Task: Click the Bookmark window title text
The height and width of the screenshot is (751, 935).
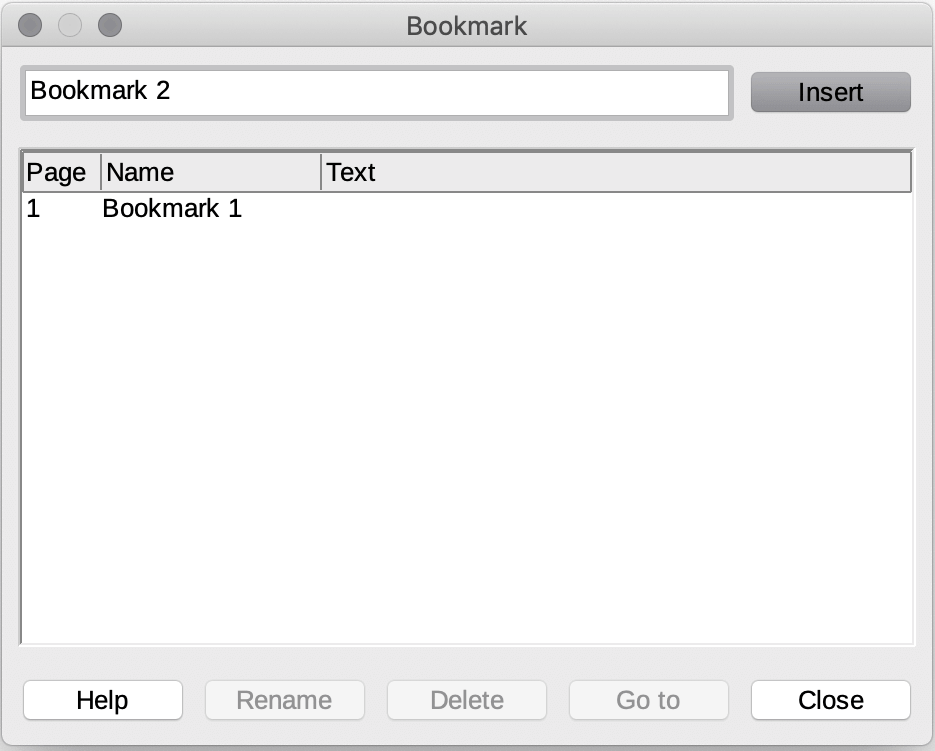Action: [466, 26]
